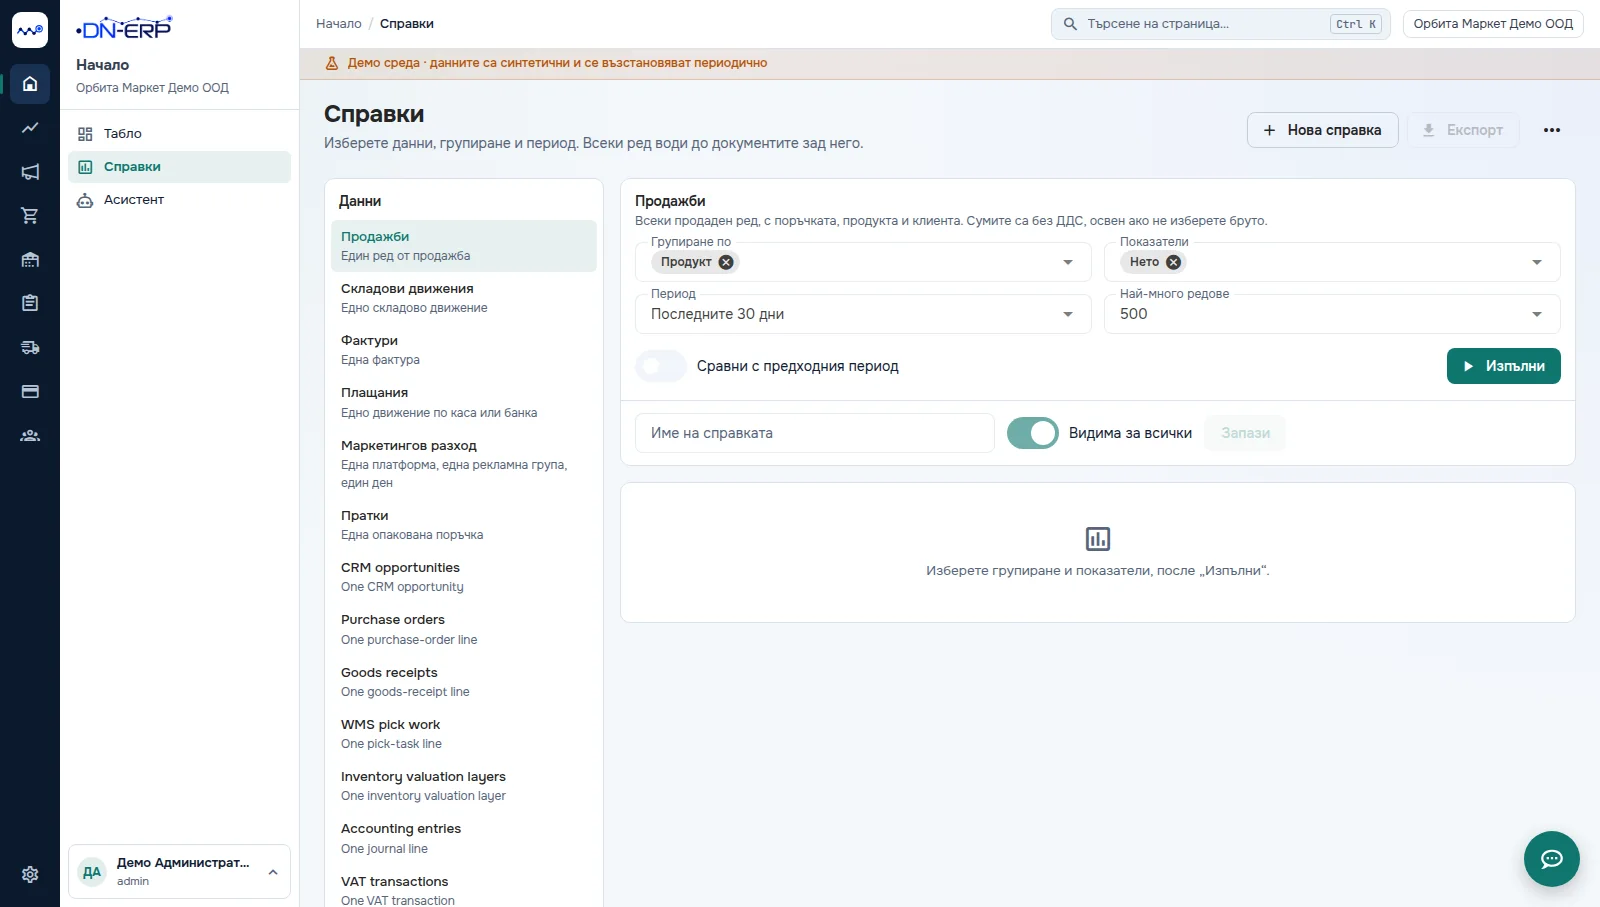
Task: Open the delivery truck icon in rail
Action: tap(30, 347)
